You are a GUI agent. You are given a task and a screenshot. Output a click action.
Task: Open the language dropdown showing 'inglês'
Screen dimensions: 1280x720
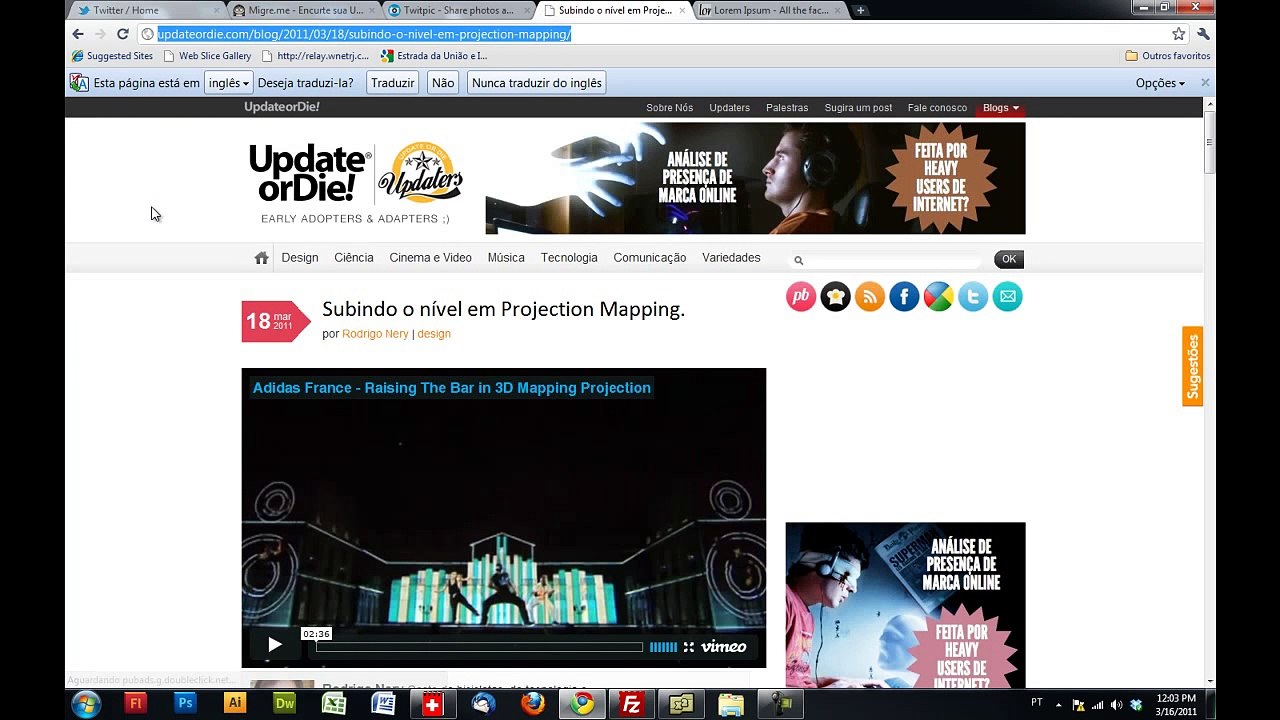point(228,83)
